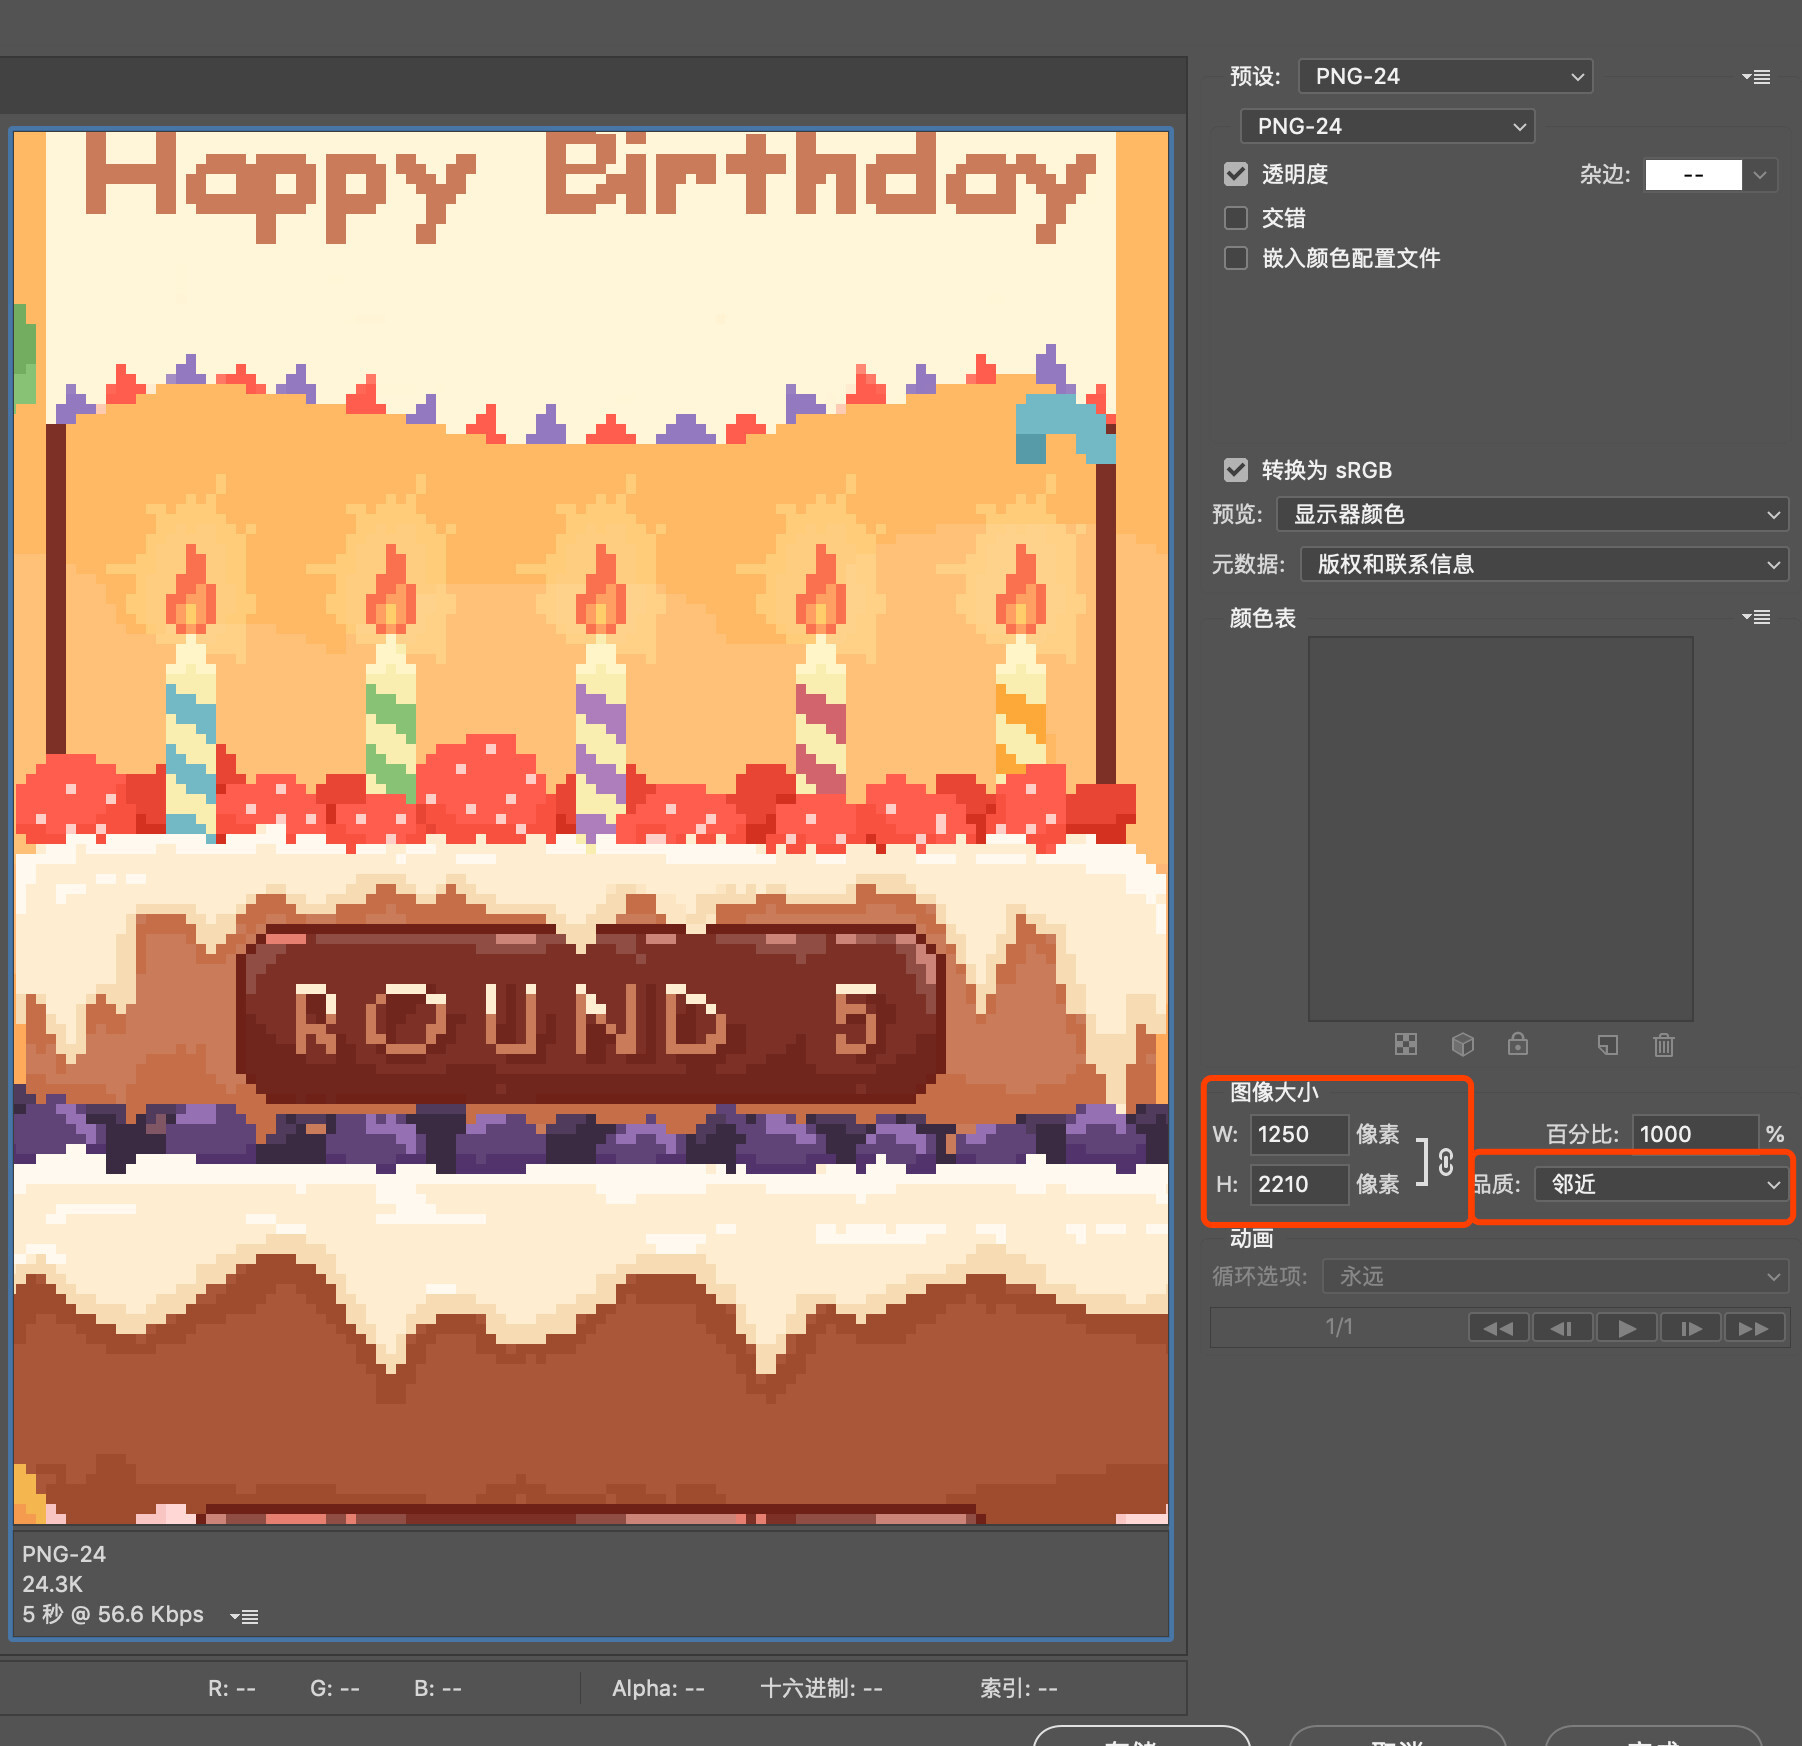
Task: Click the trash icon under the color table
Action: tap(1664, 1045)
